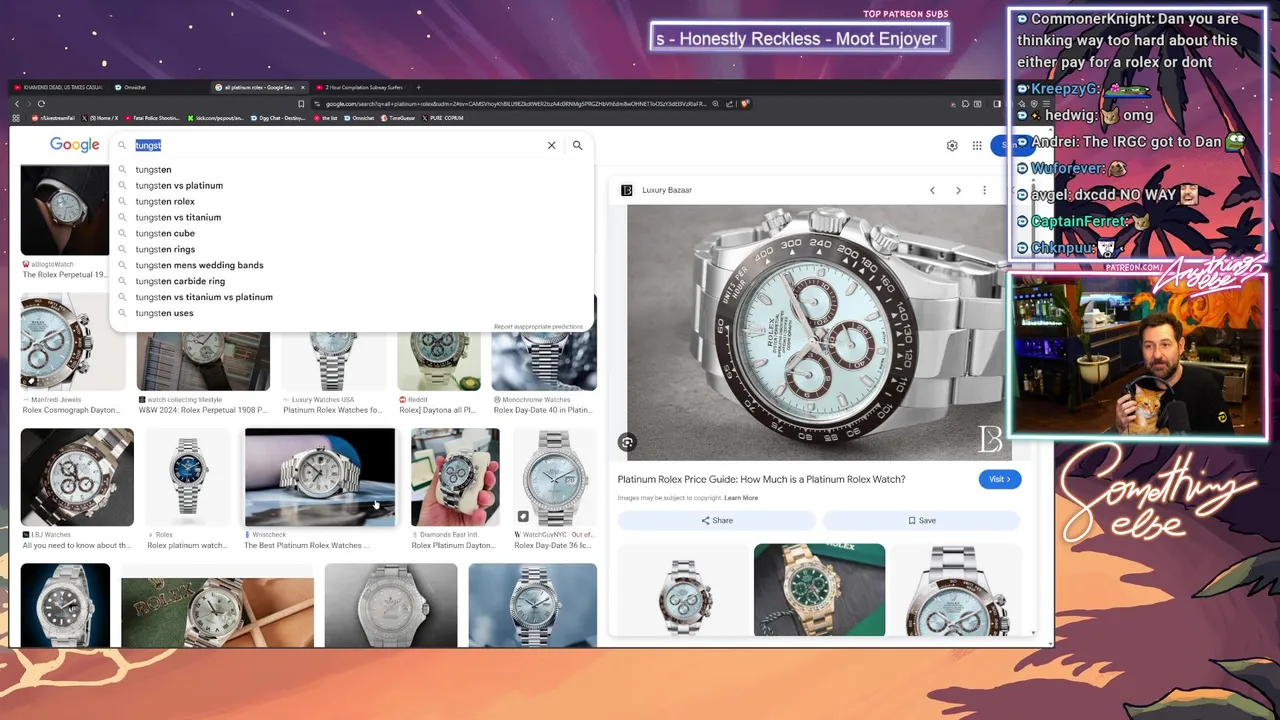The image size is (1280, 720).
Task: Open the r/LivestreamFail bookmark
Action: 54,118
